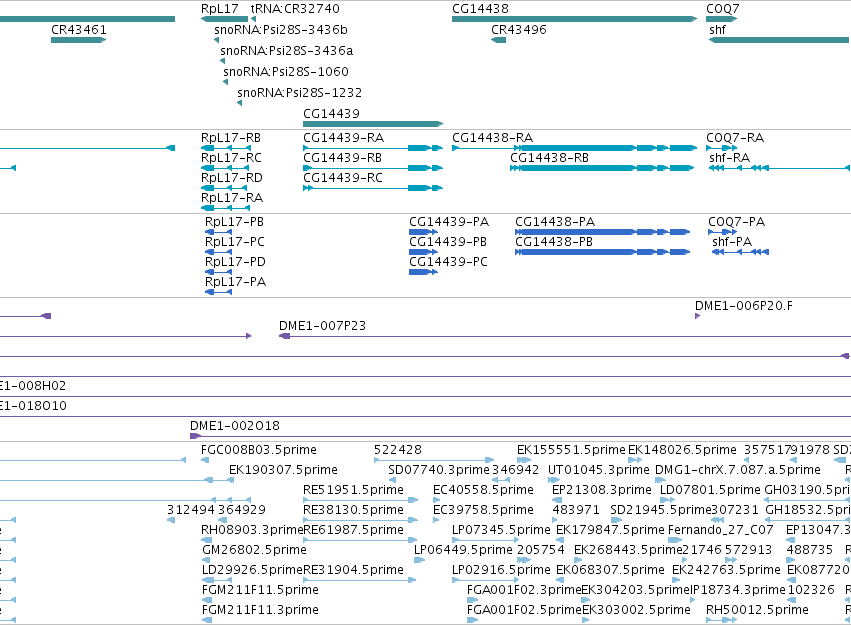Click EST EK303002.5prime
851x625 pixels.
click(x=636, y=610)
